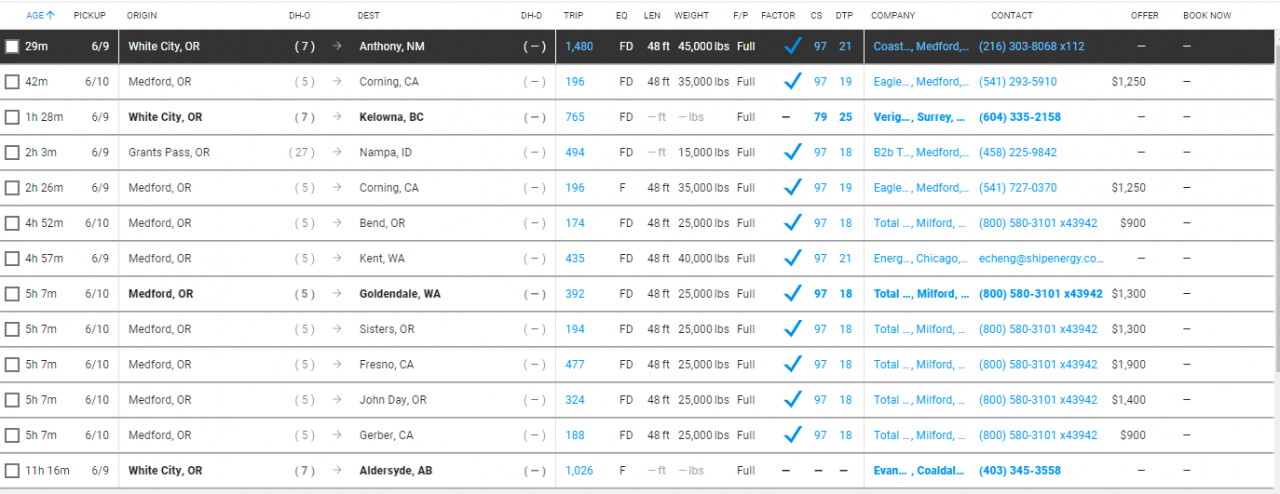Check the box for Aldersyde, AB load
The image size is (1280, 494).
12,471
